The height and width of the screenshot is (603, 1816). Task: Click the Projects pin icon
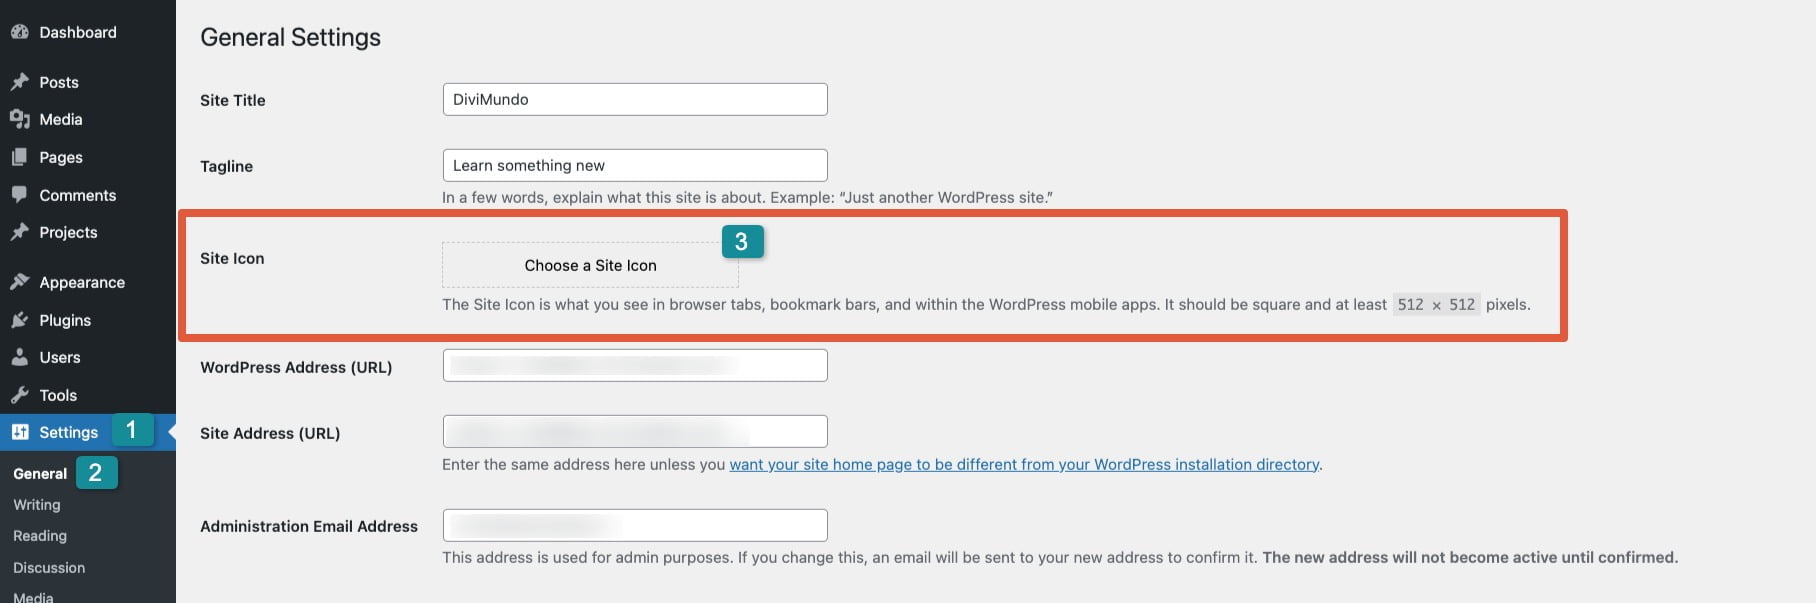pos(19,232)
